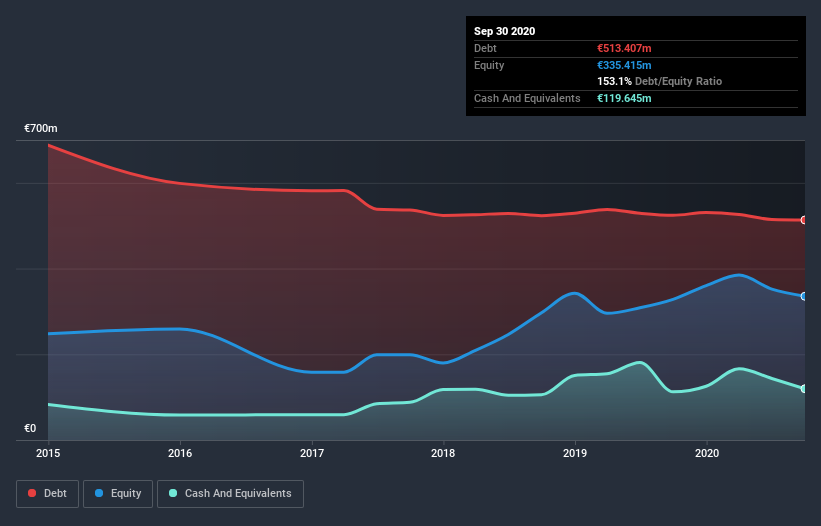This screenshot has width=821, height=526.
Task: Toggle the Cash And Equivalents legend button
Action: tap(230, 494)
